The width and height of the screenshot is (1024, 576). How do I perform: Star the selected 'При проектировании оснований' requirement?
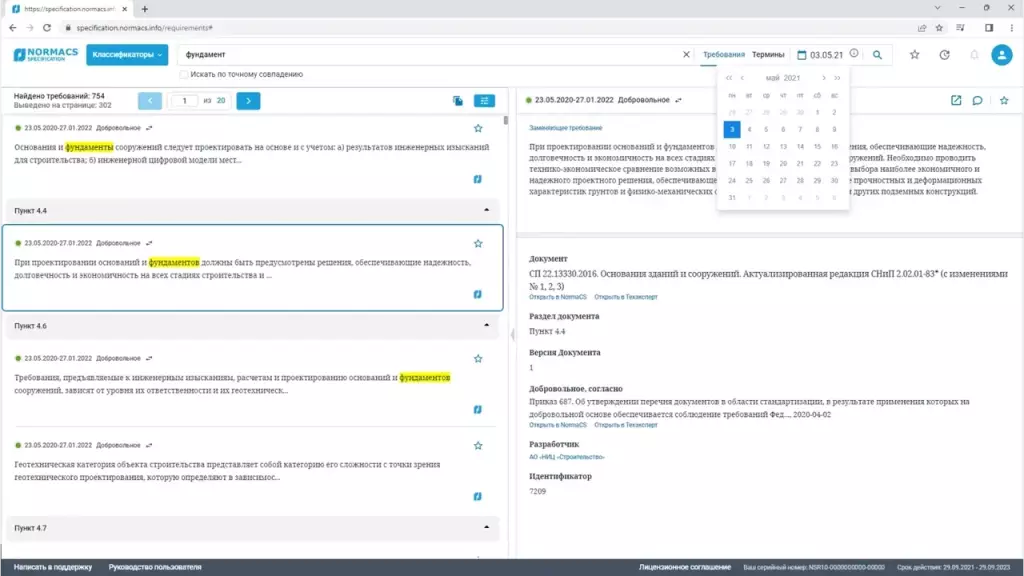478,243
